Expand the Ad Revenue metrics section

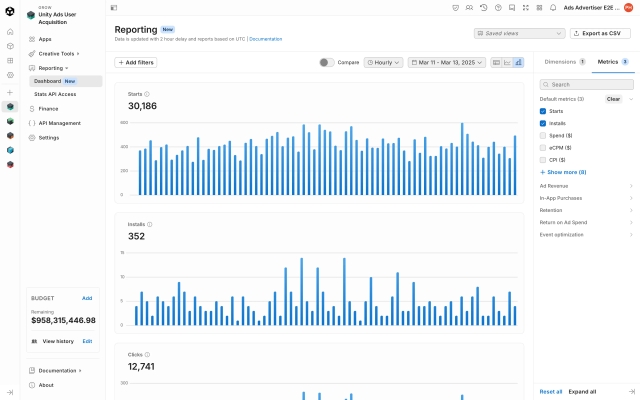pos(586,185)
